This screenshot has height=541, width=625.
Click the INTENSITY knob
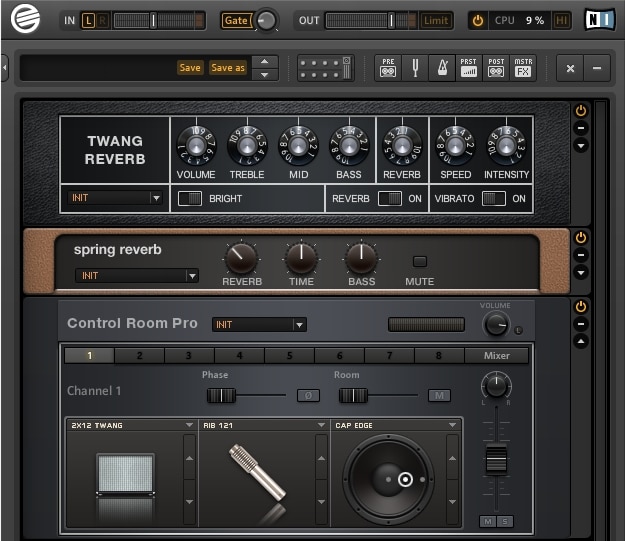pos(506,146)
